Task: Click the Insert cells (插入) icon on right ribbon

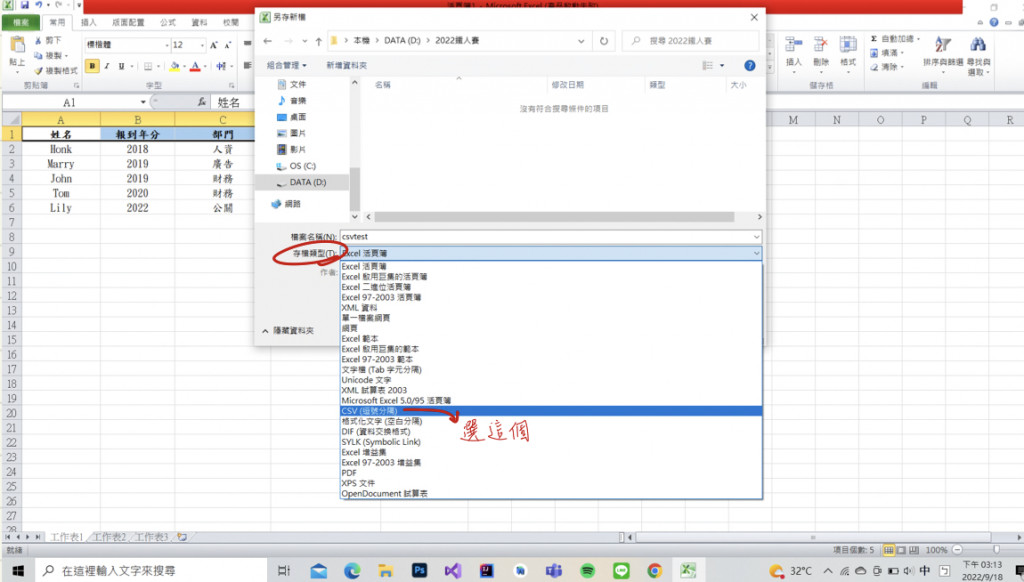Action: pyautogui.click(x=793, y=45)
